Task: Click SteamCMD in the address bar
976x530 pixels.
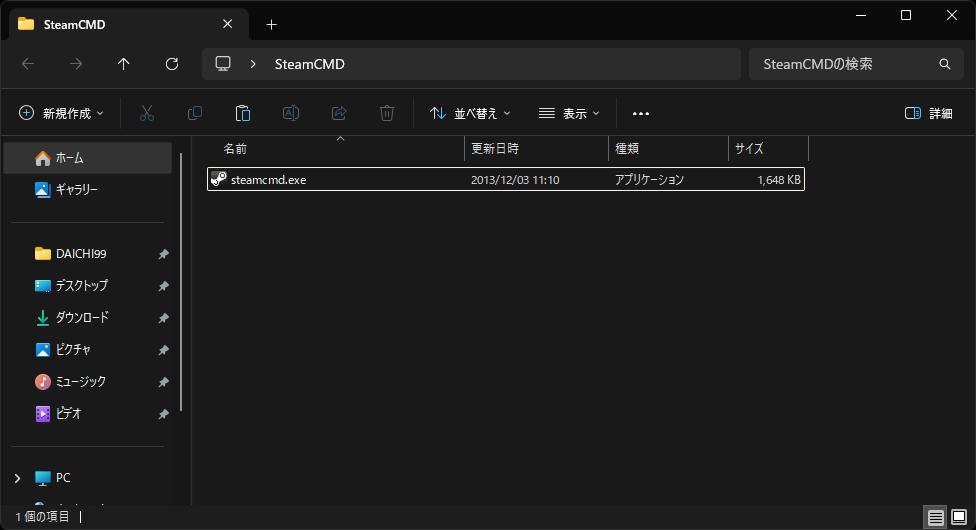Action: (309, 64)
